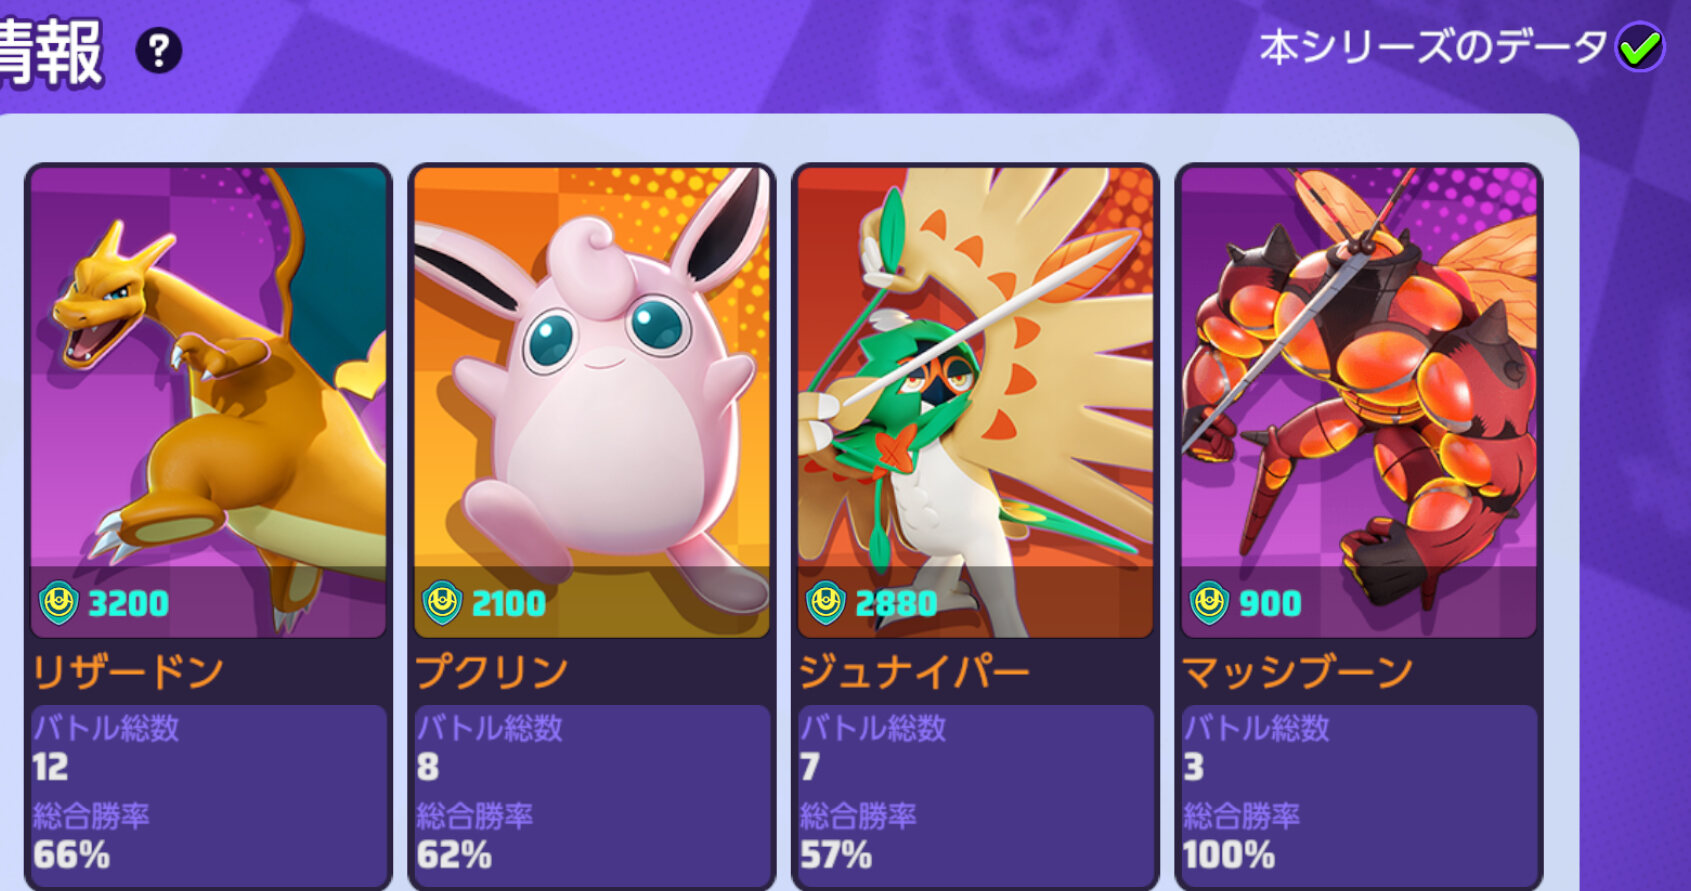
Task: Click Charizard's shield badge icon beside 3200
Action: (x=58, y=603)
